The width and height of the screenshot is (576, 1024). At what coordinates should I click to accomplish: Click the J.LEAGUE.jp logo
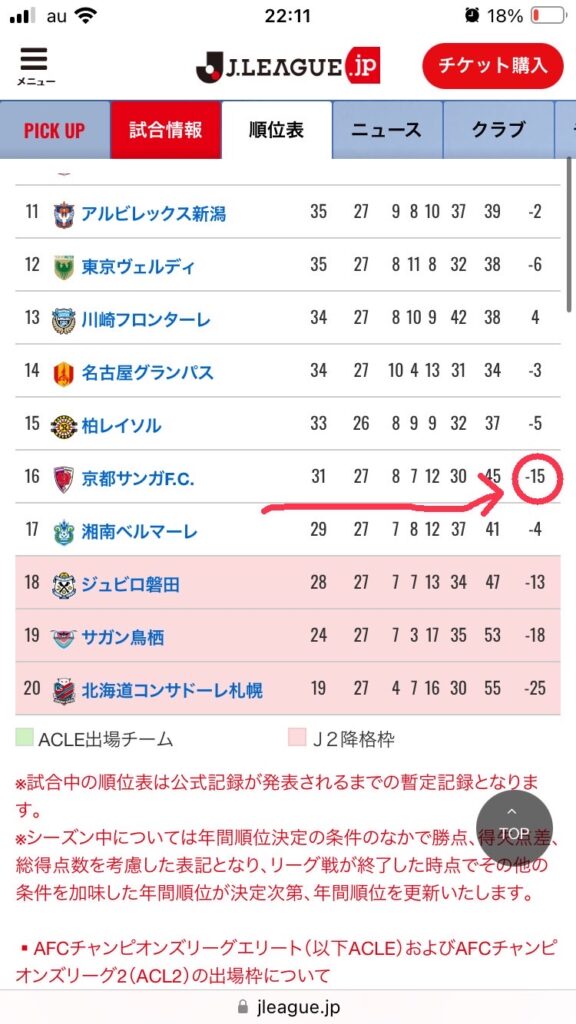pos(288,67)
